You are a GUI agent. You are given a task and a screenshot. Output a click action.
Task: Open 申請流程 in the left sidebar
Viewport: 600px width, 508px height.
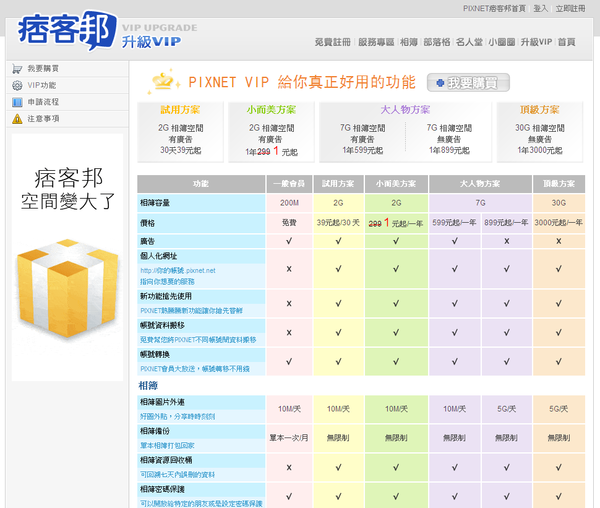click(43, 102)
